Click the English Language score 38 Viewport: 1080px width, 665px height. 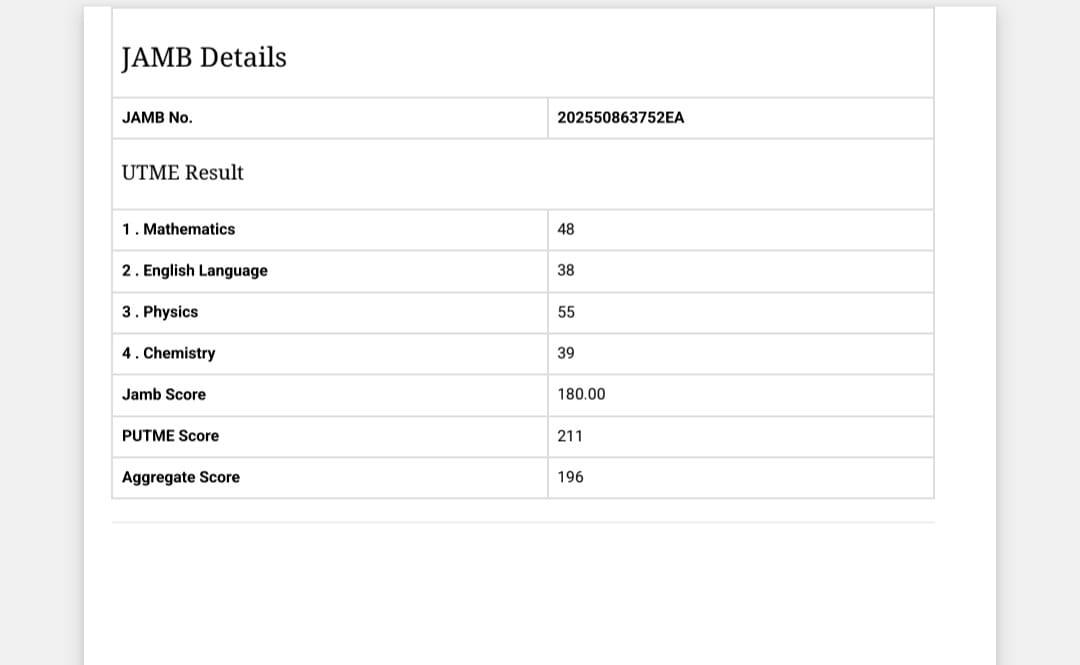point(566,271)
